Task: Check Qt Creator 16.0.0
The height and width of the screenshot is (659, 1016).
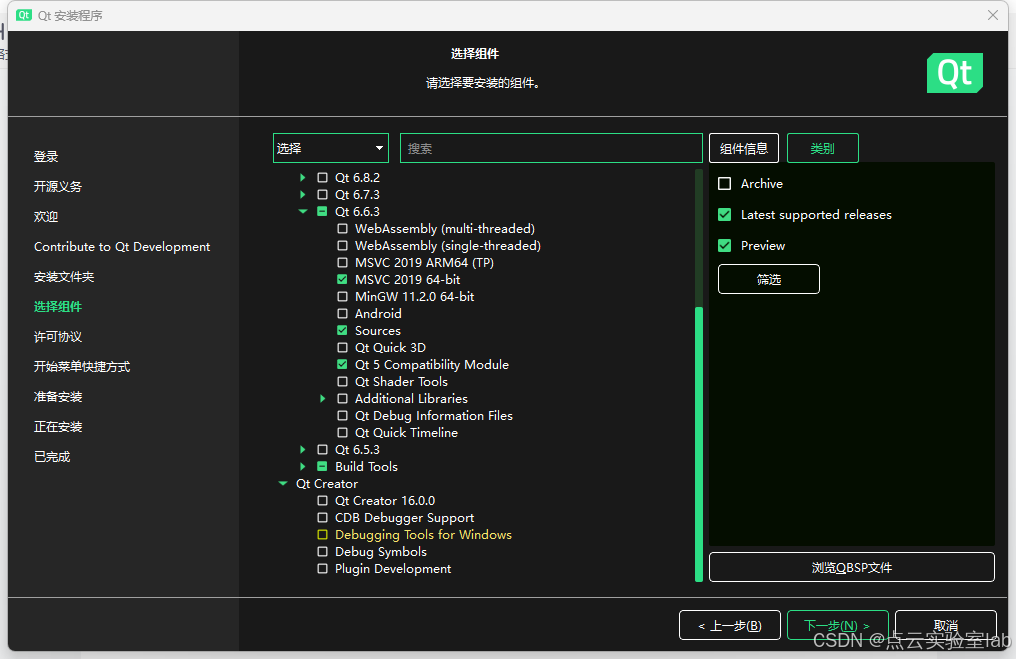Action: (322, 500)
